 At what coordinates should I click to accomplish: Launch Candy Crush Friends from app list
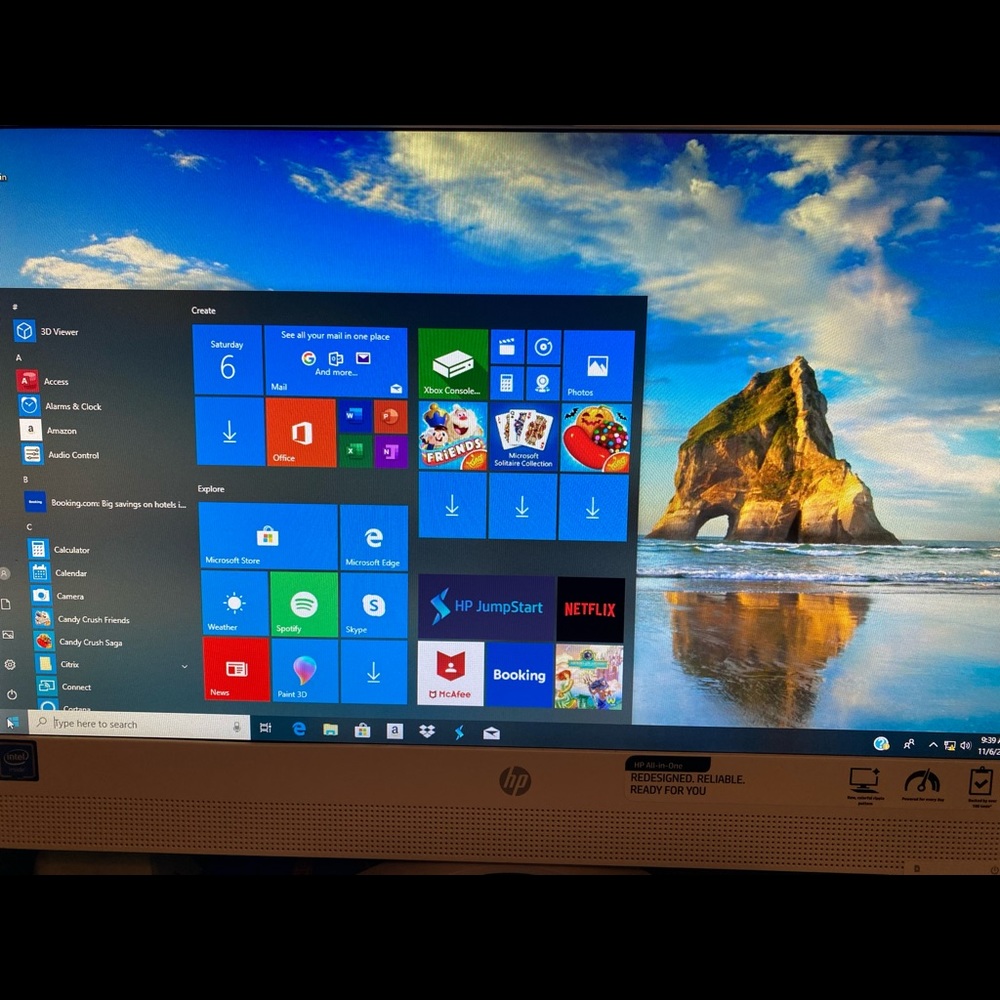[x=82, y=619]
